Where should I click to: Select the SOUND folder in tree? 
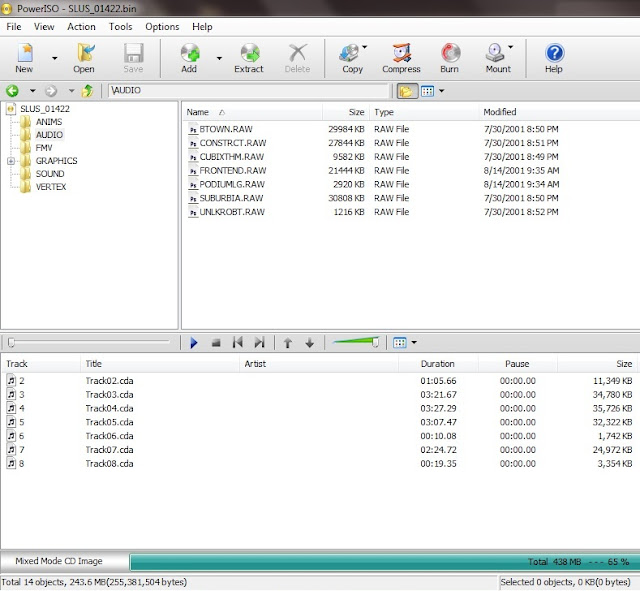coord(50,174)
